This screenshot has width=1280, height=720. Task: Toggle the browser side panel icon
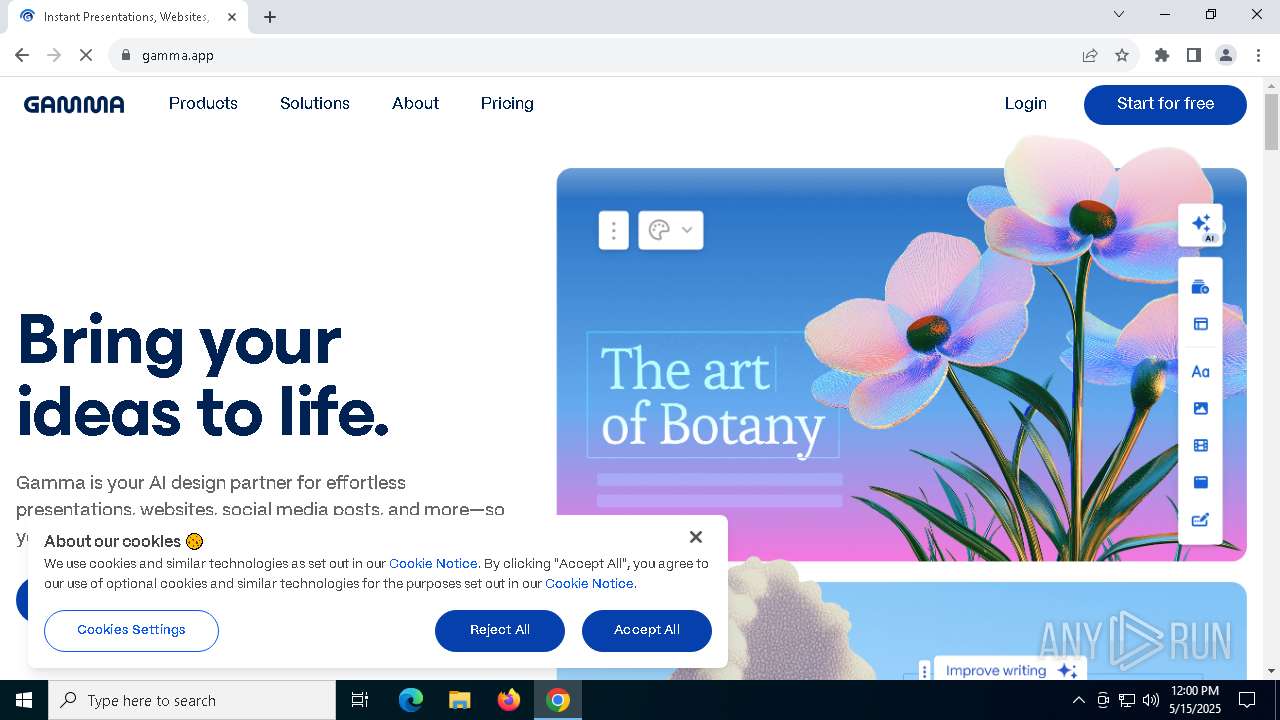(x=1194, y=56)
